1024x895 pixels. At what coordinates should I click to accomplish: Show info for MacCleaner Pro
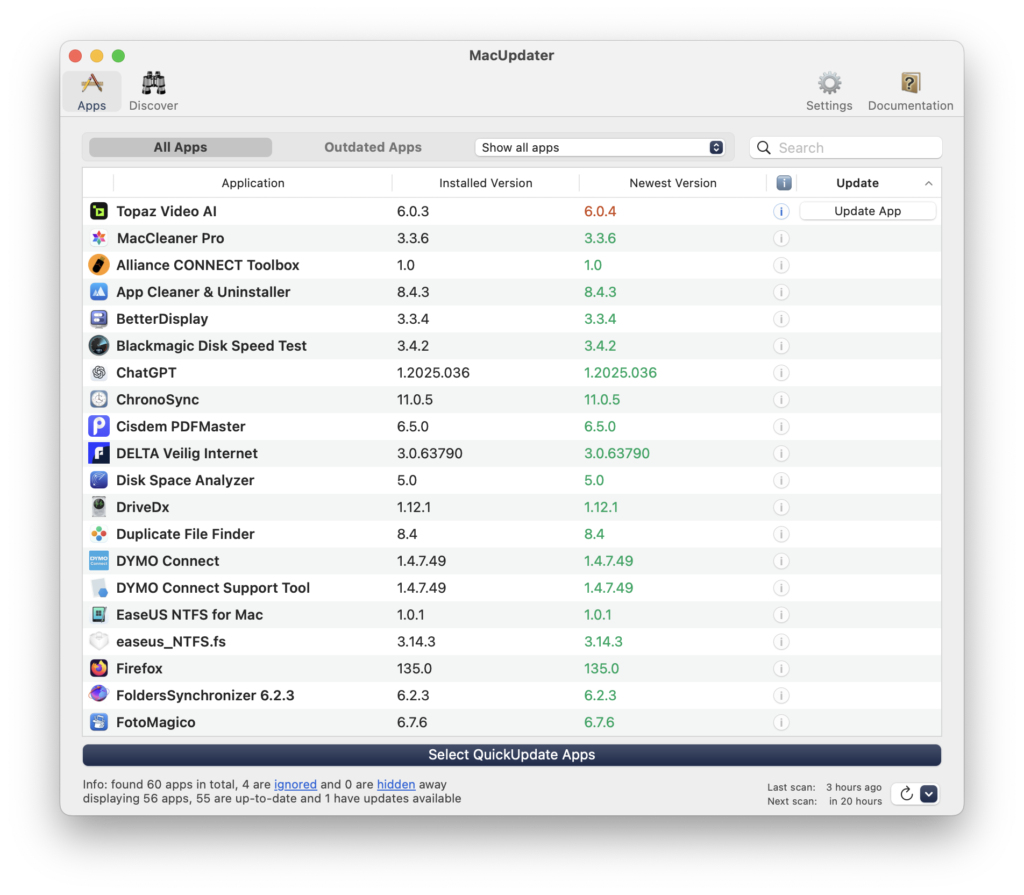click(x=781, y=238)
